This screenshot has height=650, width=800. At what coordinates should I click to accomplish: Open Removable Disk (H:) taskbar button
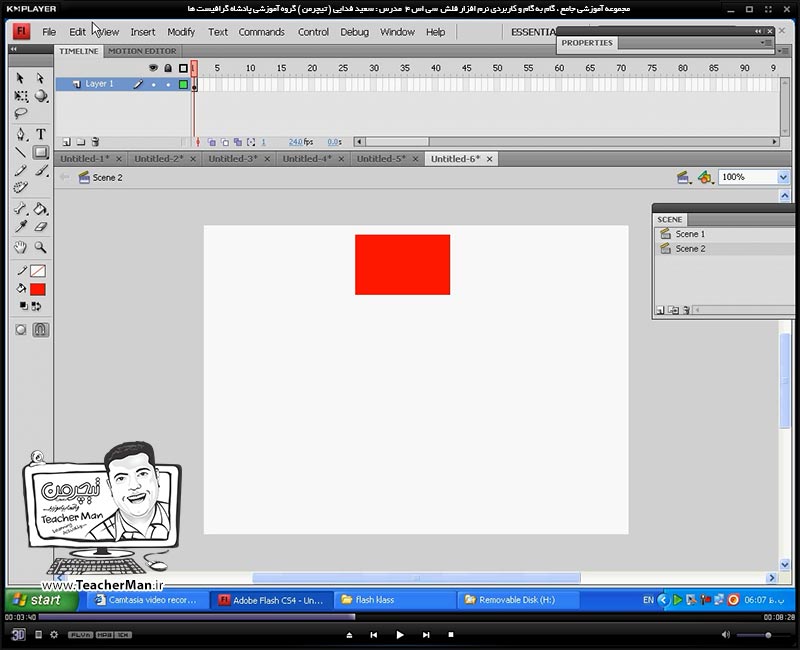(518, 600)
